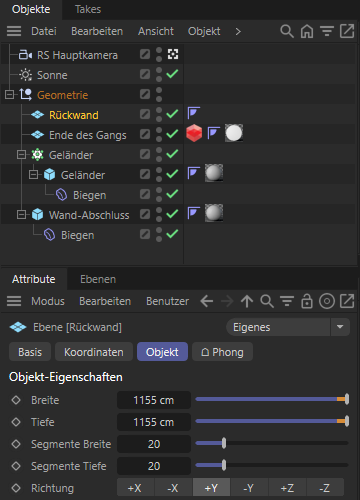Select the Koordinaten button tab
This screenshot has height=500, width=360.
[x=94, y=352]
